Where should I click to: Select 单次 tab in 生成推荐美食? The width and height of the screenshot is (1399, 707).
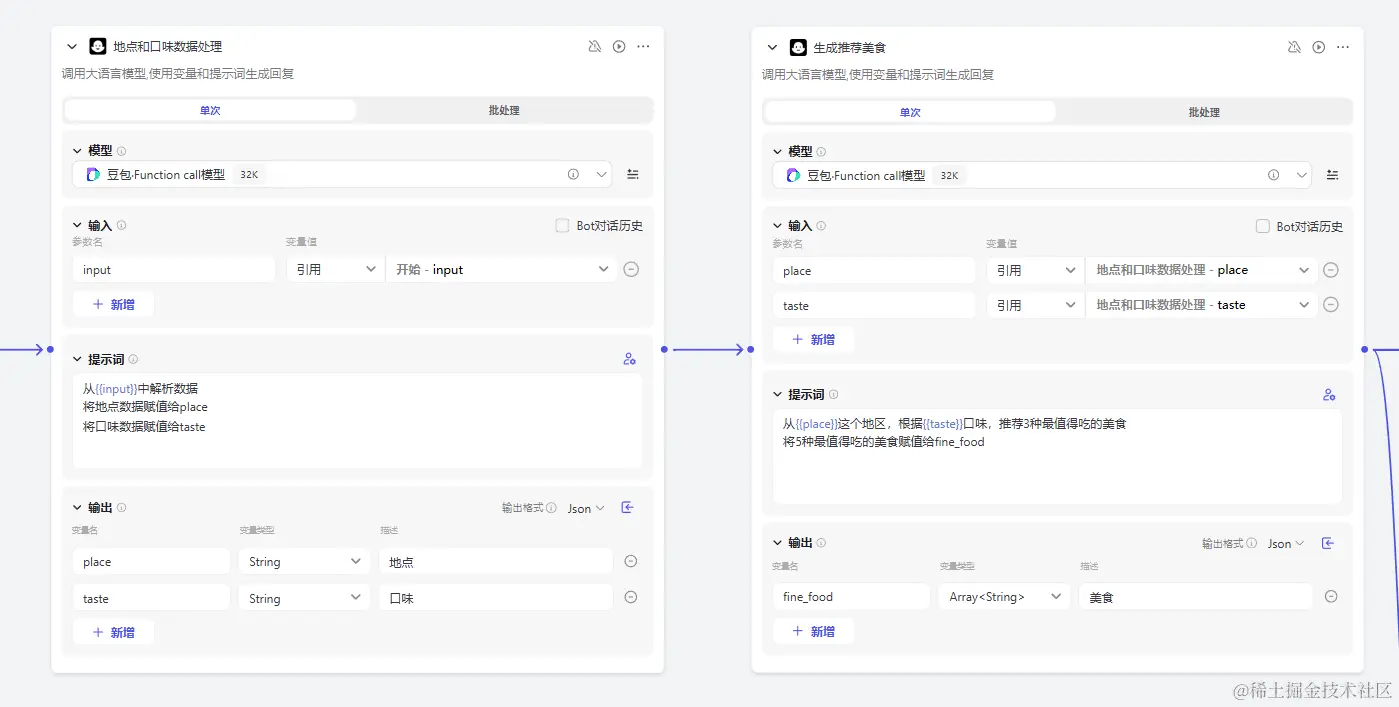pos(910,112)
